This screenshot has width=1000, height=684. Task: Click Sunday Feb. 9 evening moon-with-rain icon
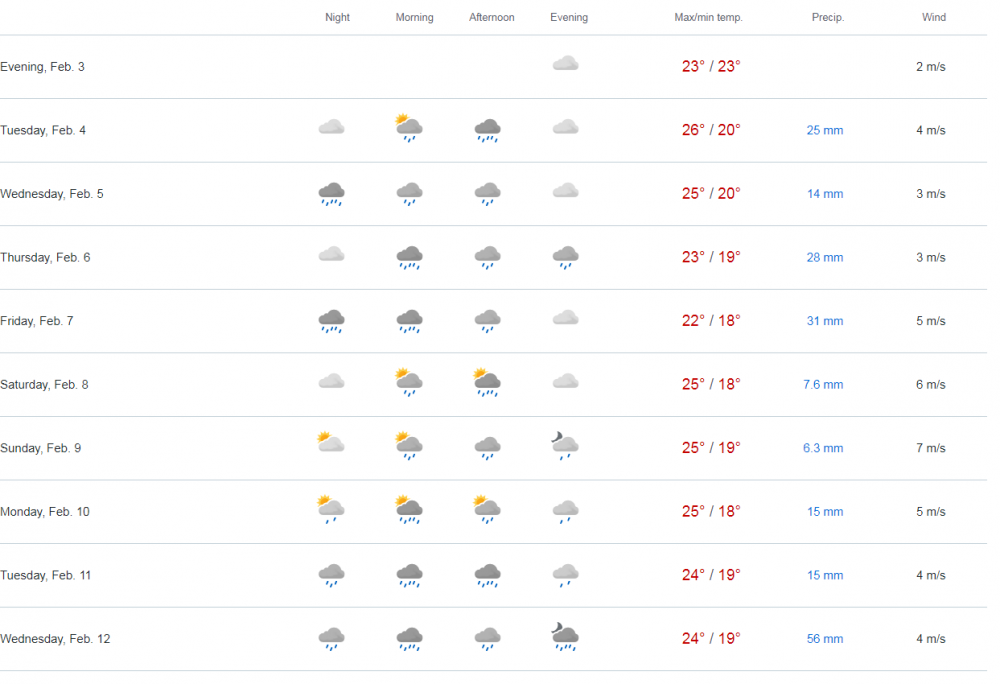click(x=564, y=447)
